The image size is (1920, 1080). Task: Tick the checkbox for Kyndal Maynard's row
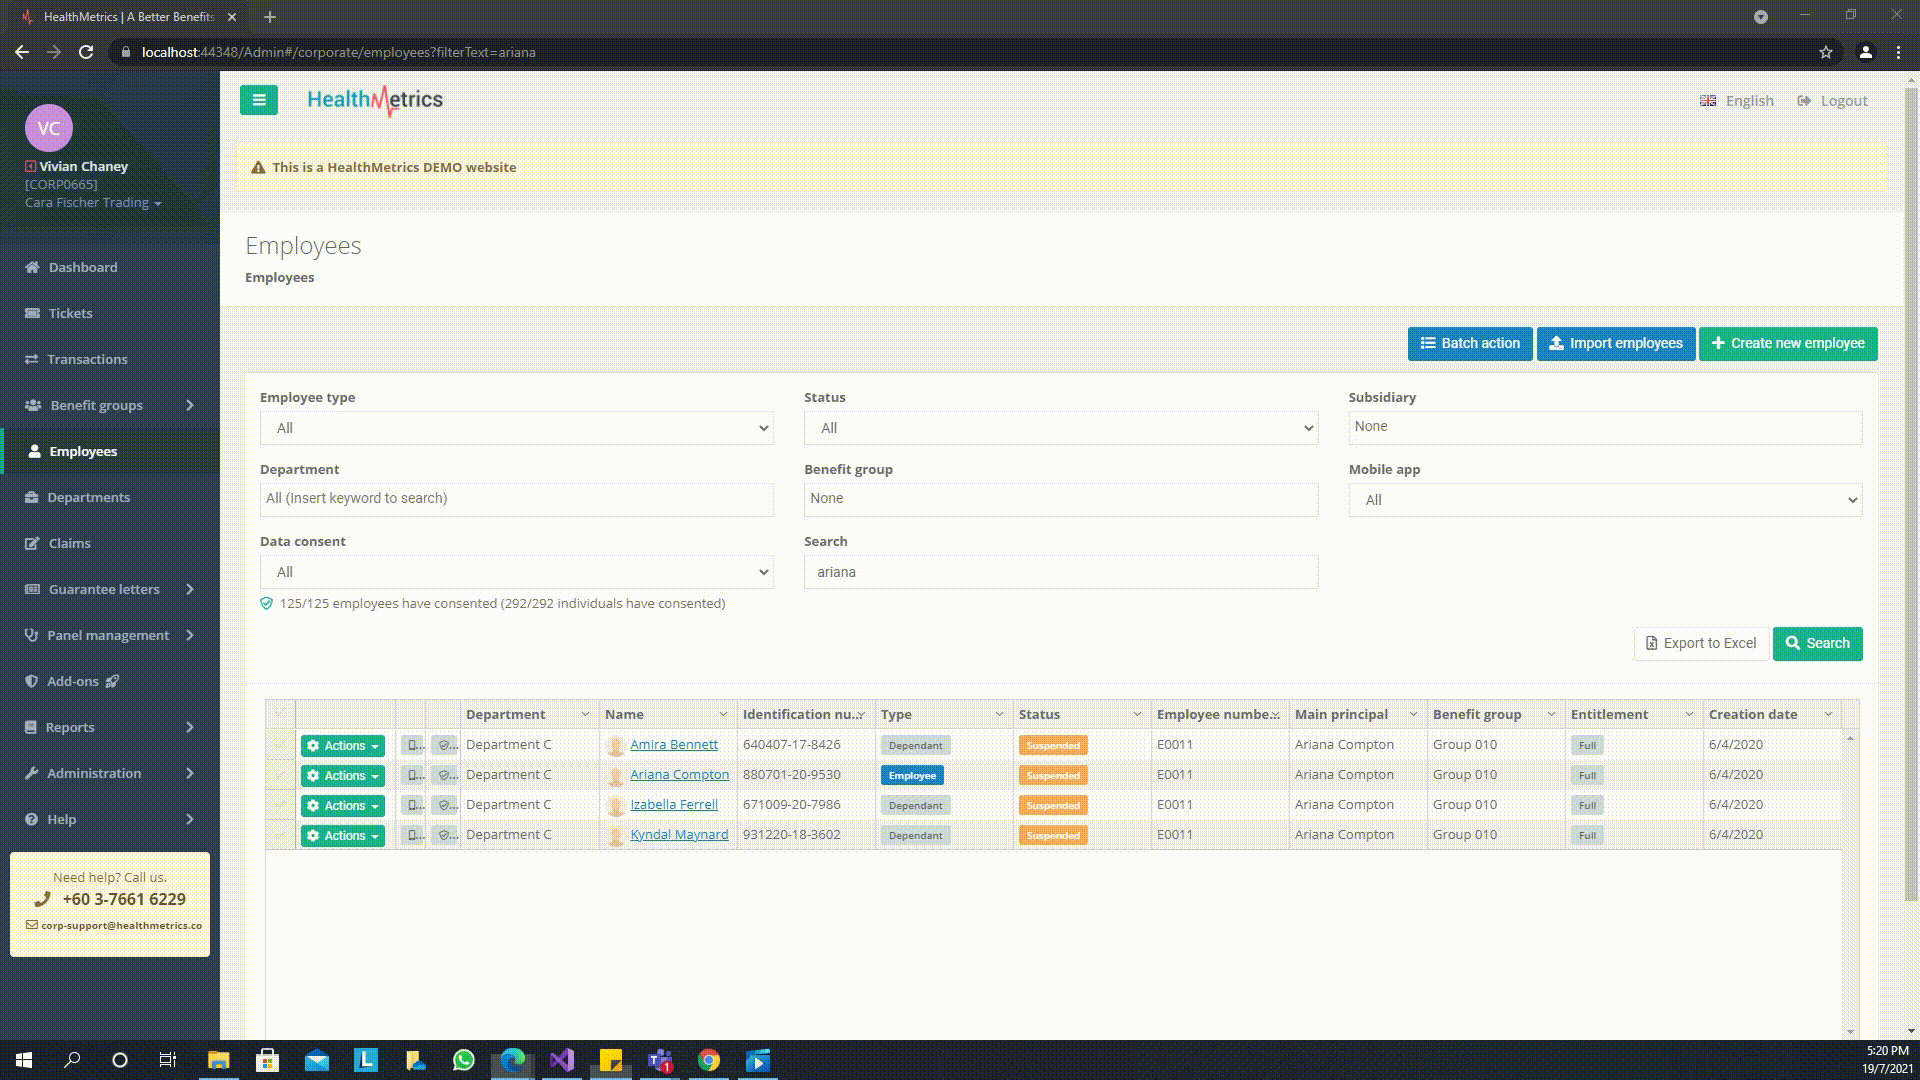pyautogui.click(x=280, y=835)
